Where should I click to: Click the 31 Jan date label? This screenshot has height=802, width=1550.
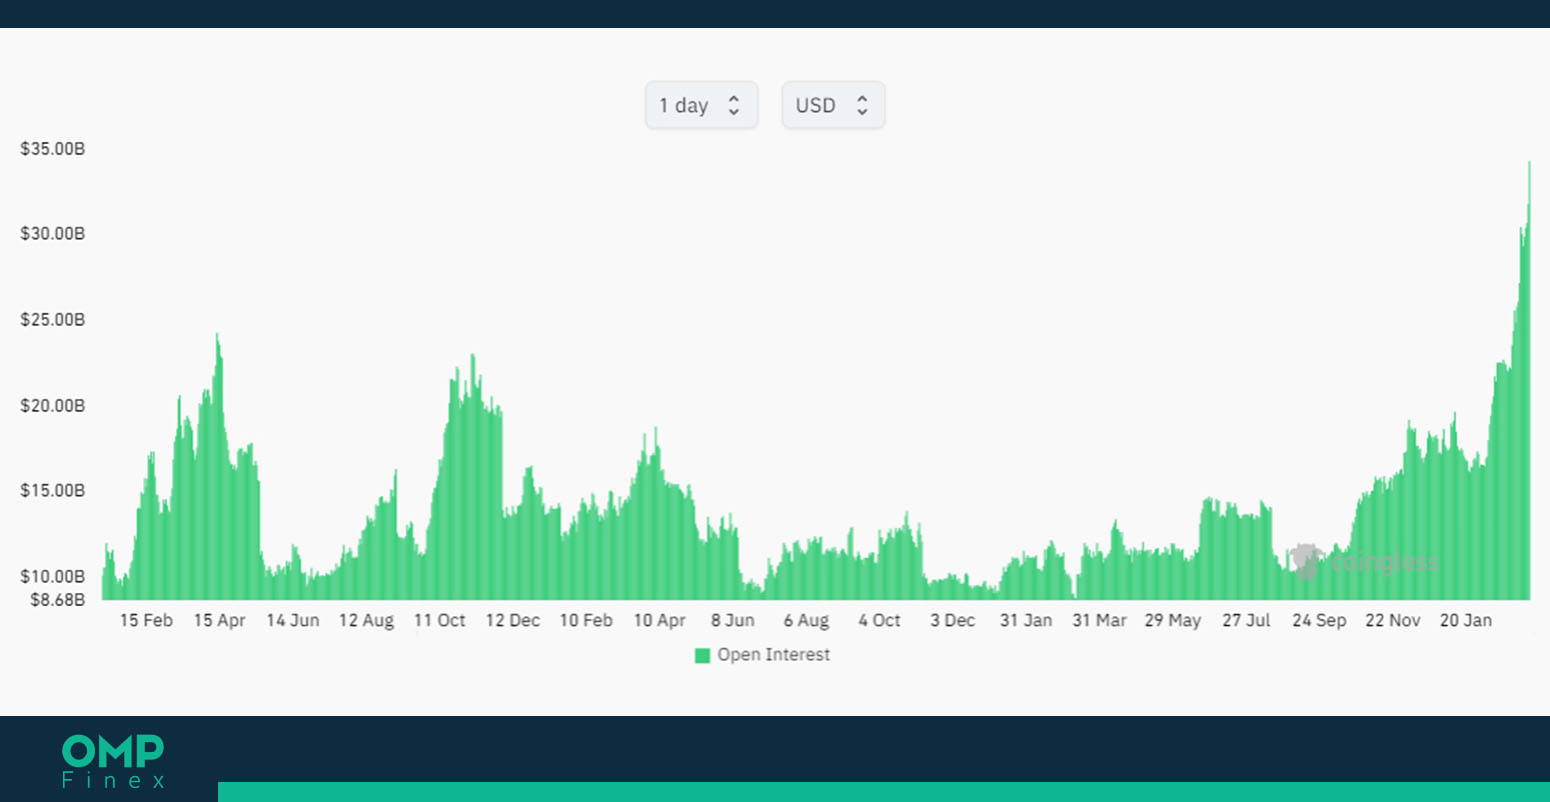click(1026, 620)
